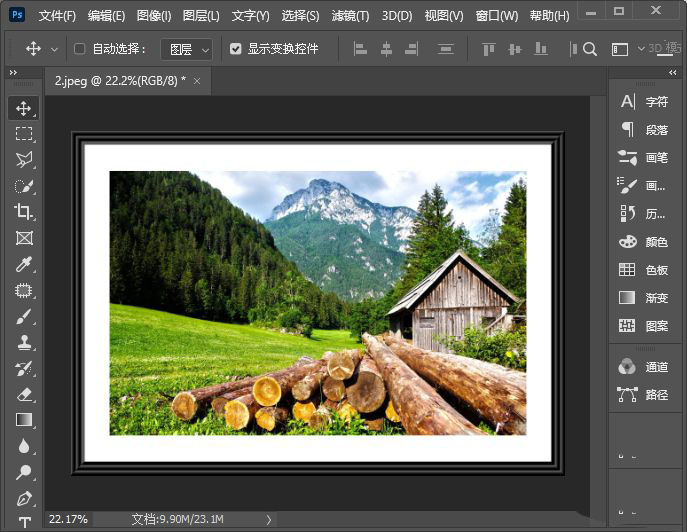
Task: Open the 3D(D) menu
Action: click(397, 16)
